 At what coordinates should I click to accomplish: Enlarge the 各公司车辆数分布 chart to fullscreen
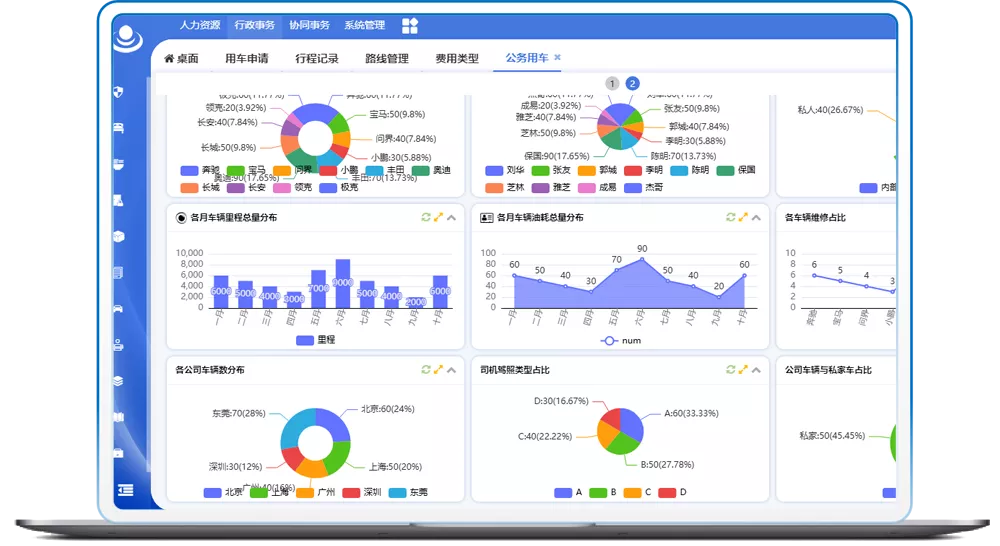438,370
